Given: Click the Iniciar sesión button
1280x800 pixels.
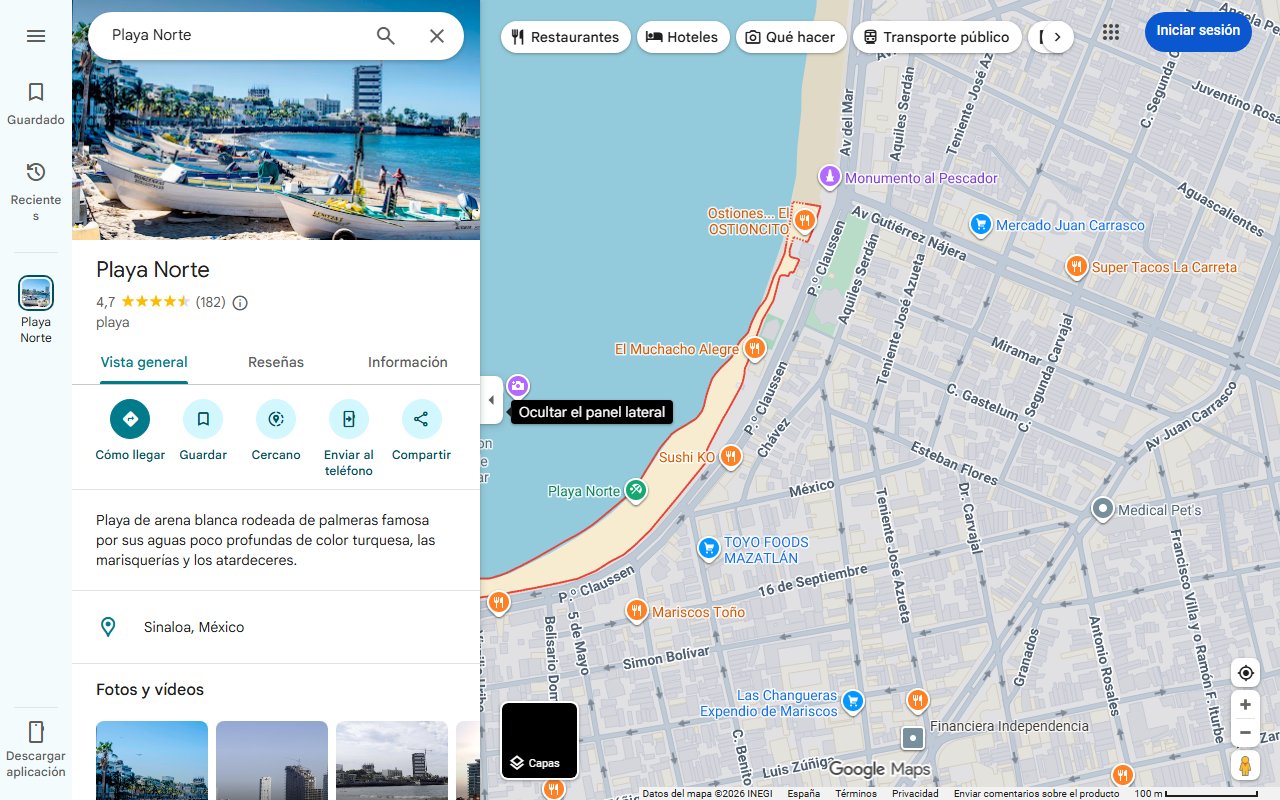Looking at the screenshot, I should click(1197, 31).
